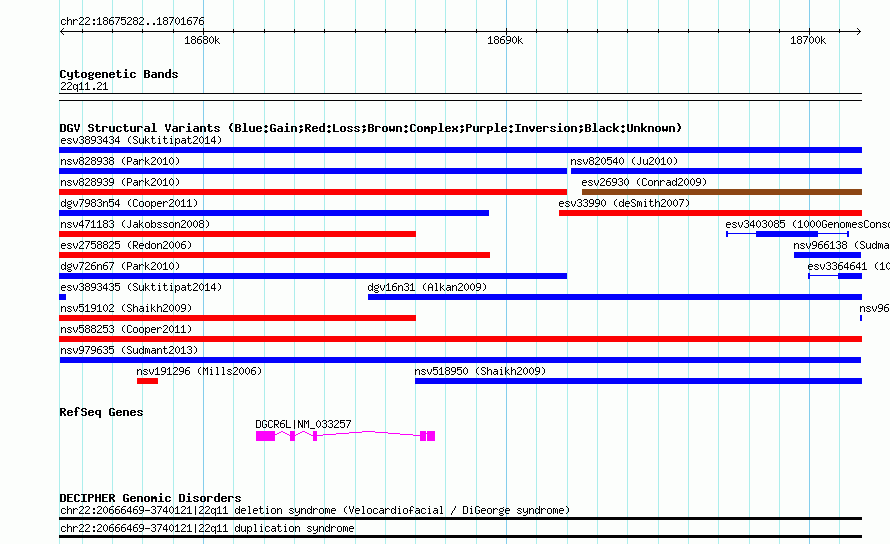The image size is (890, 544).
Task: Select the nsv471183 (Jakobsson2008) label
Action: 135,224
